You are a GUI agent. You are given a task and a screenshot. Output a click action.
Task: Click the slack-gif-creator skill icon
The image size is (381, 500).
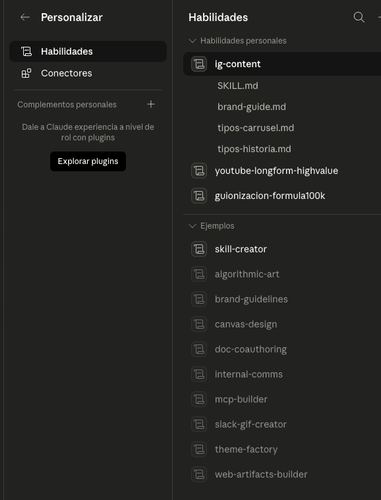point(199,424)
